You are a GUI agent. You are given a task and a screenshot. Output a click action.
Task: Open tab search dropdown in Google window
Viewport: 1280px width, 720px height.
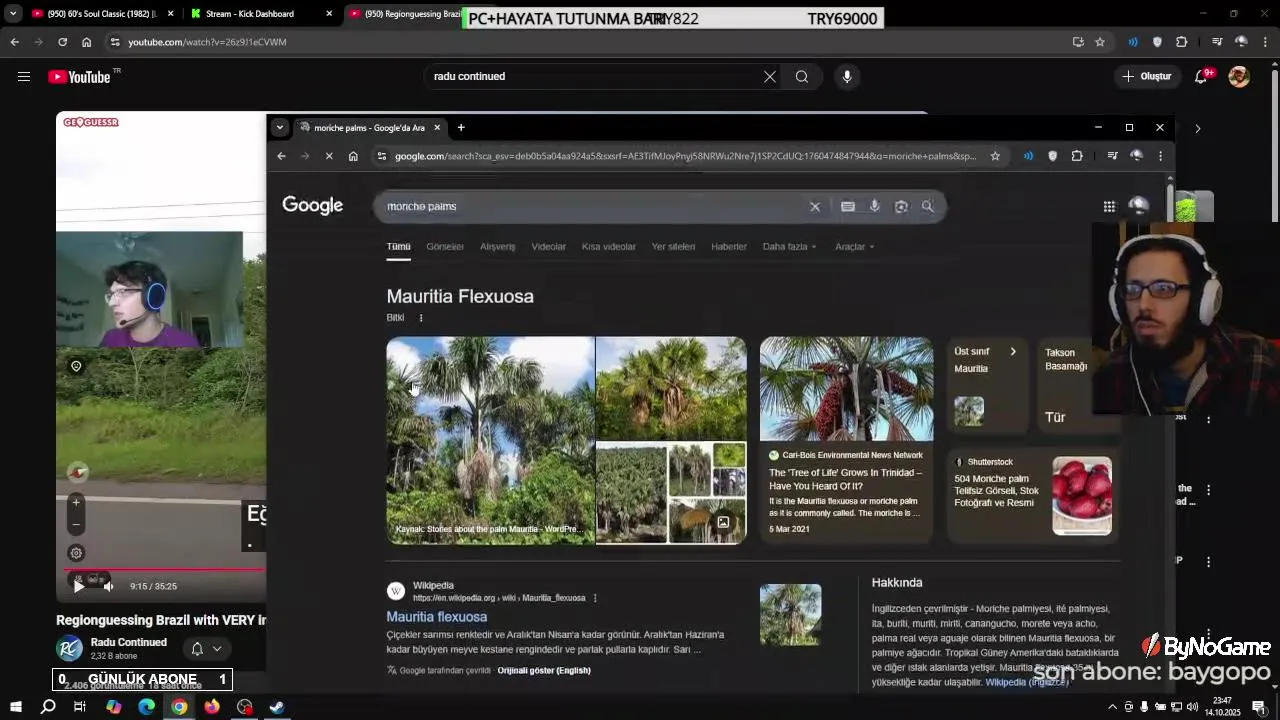[280, 128]
